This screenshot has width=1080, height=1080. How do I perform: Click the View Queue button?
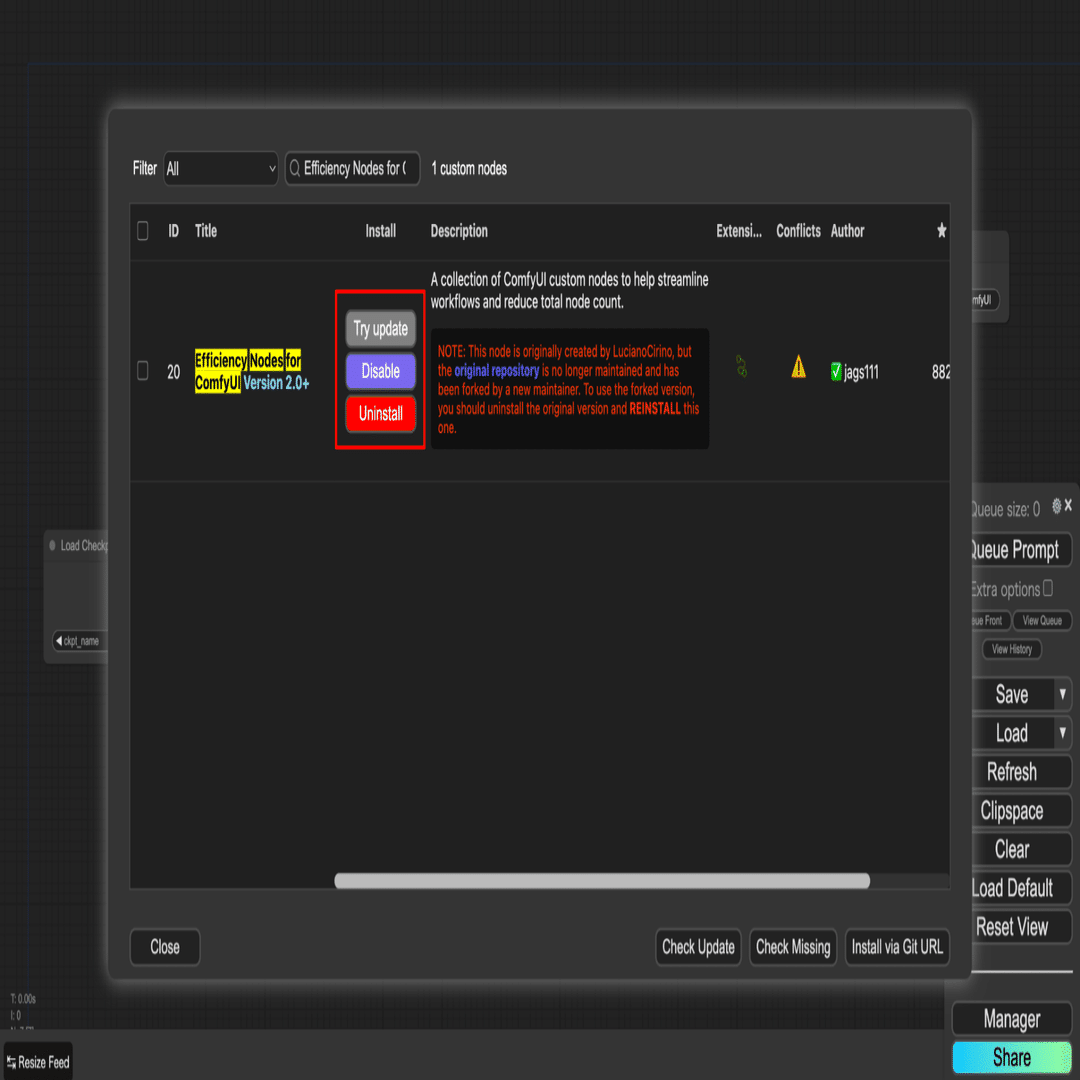coord(1042,621)
